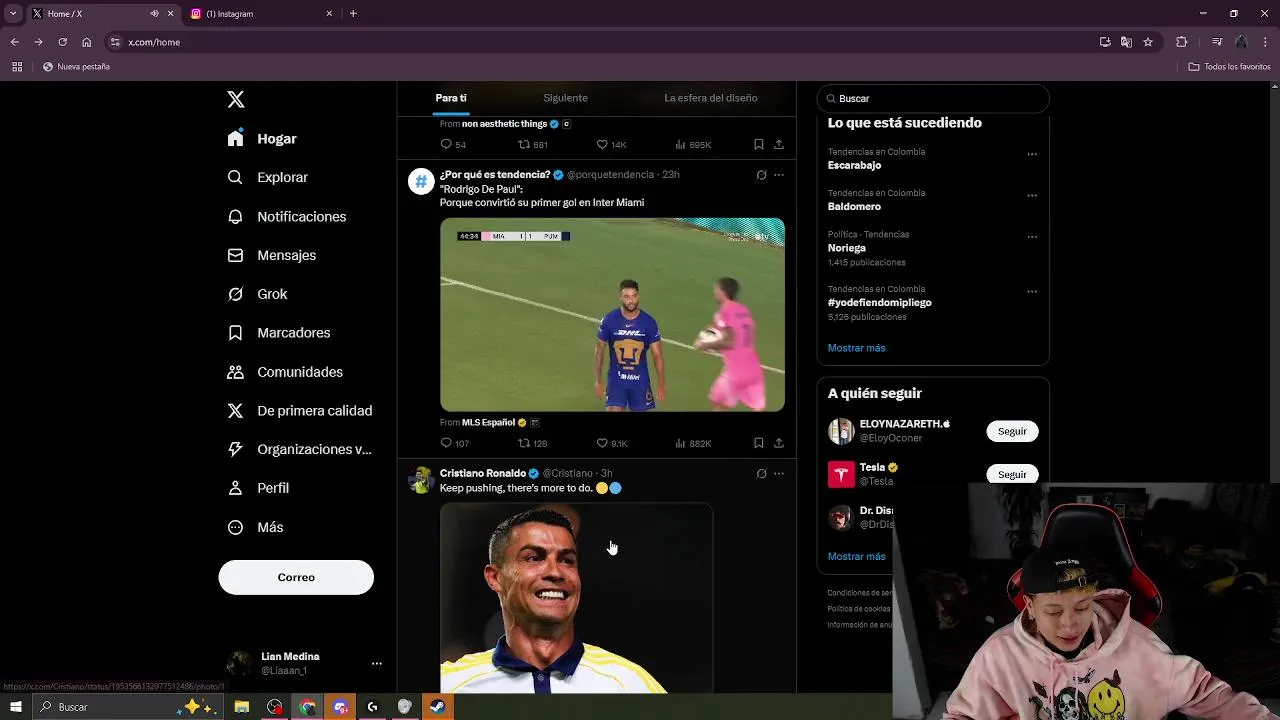Click the Buscar search field on X
This screenshot has width=1280, height=720.
(933, 99)
